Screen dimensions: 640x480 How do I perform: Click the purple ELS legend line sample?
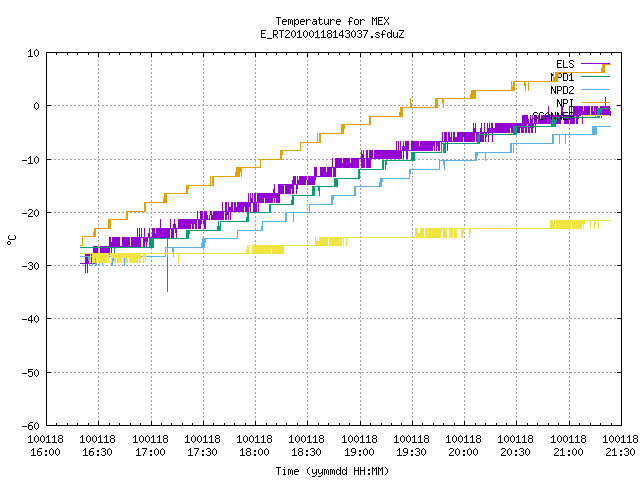point(595,64)
